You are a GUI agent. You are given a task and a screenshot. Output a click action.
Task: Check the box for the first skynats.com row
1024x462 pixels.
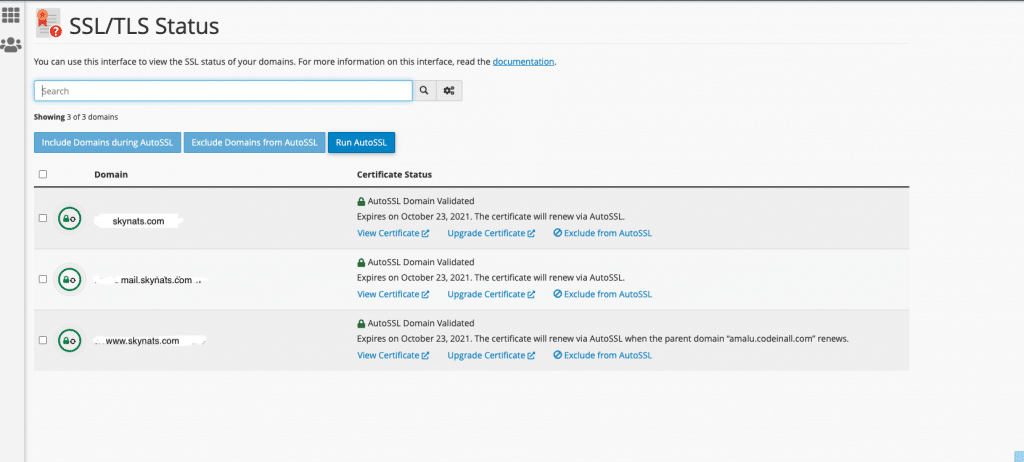tap(43, 218)
